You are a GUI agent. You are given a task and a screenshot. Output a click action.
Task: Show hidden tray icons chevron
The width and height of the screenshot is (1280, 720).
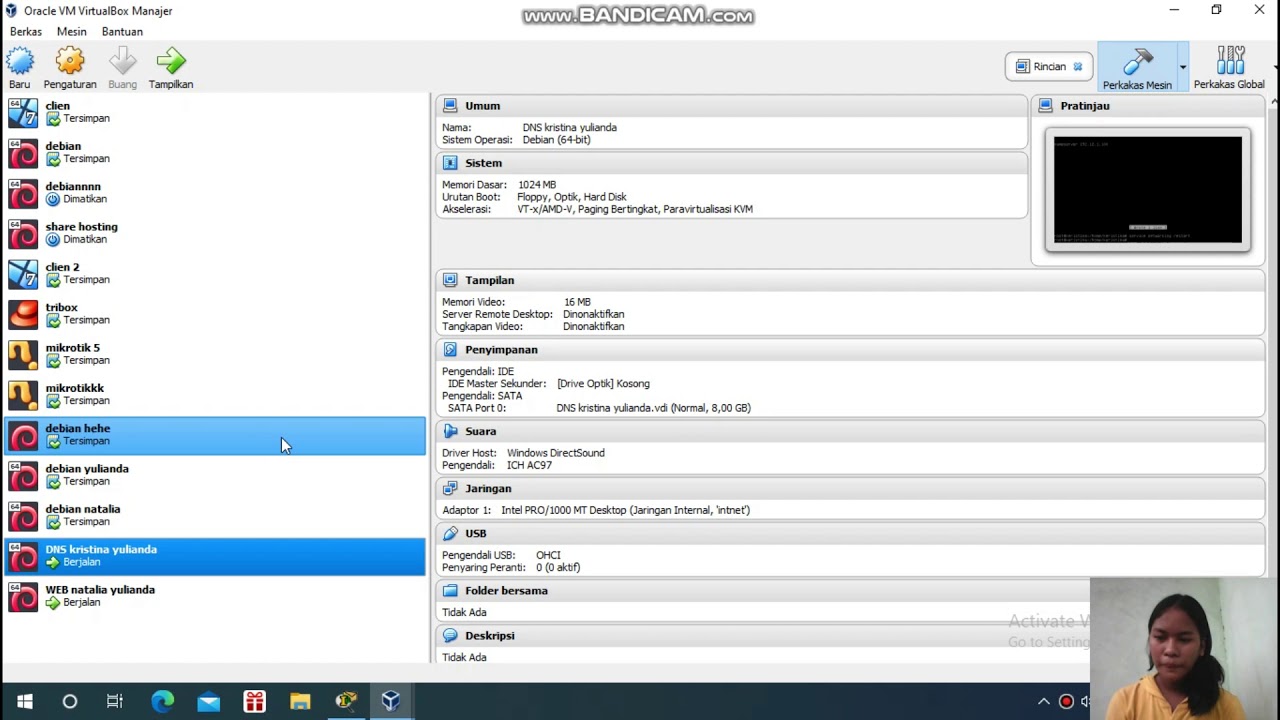click(1043, 701)
